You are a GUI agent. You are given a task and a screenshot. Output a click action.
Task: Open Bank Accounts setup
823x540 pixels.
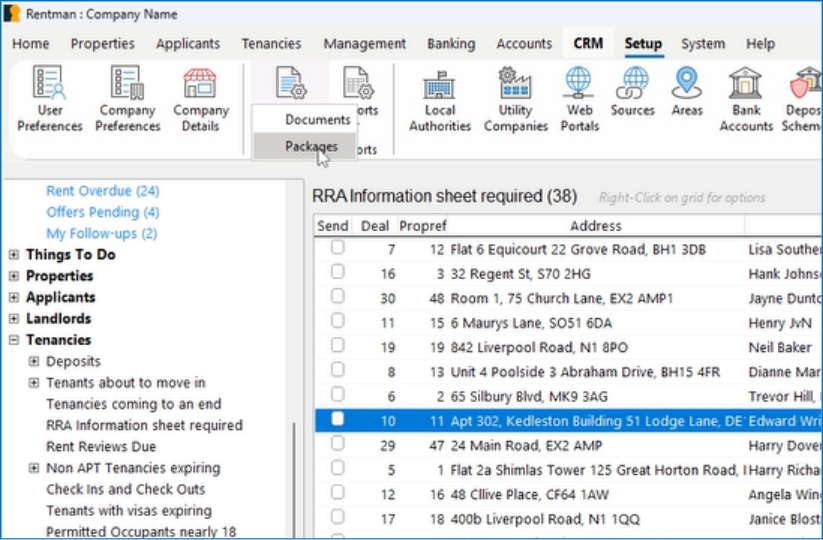click(746, 99)
